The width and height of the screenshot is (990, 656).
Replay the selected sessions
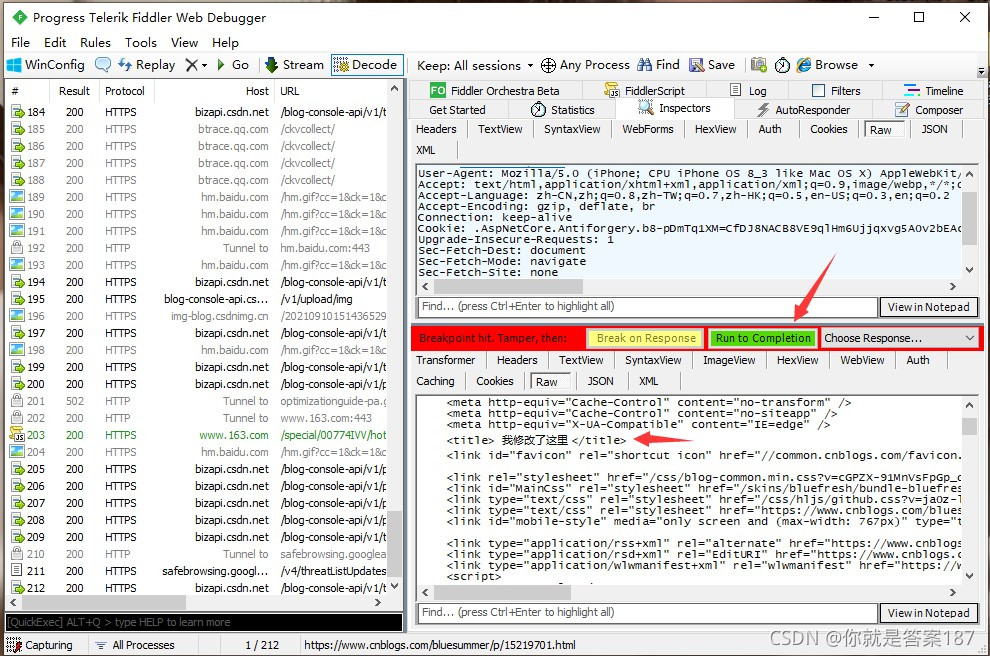(147, 65)
